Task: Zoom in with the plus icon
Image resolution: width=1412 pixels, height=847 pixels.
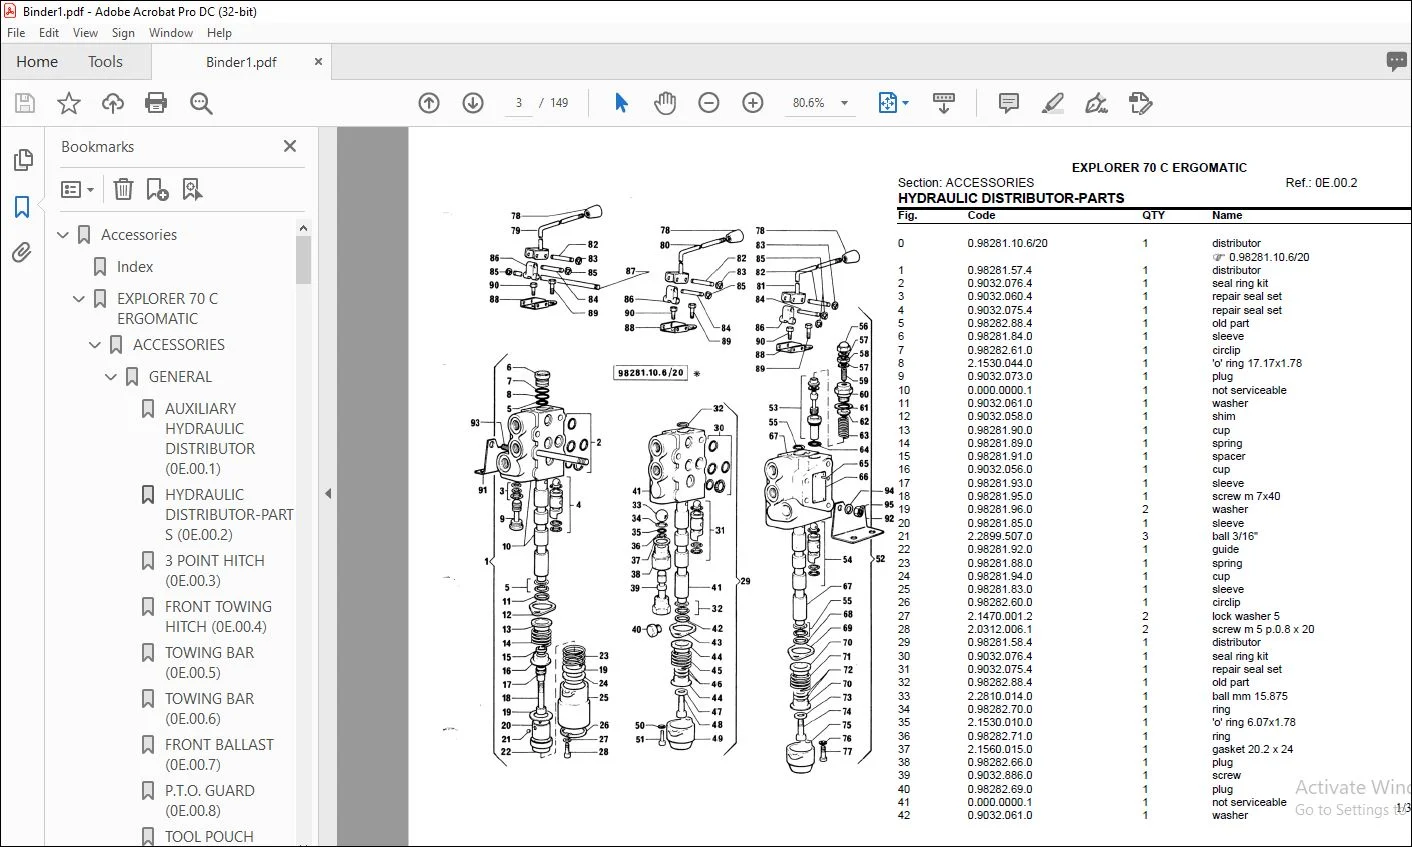Action: 753,103
